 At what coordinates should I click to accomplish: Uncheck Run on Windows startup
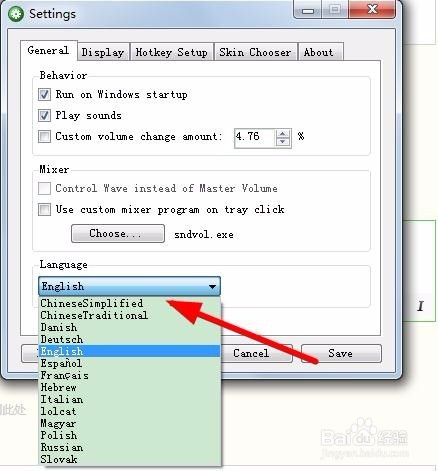click(x=44, y=94)
